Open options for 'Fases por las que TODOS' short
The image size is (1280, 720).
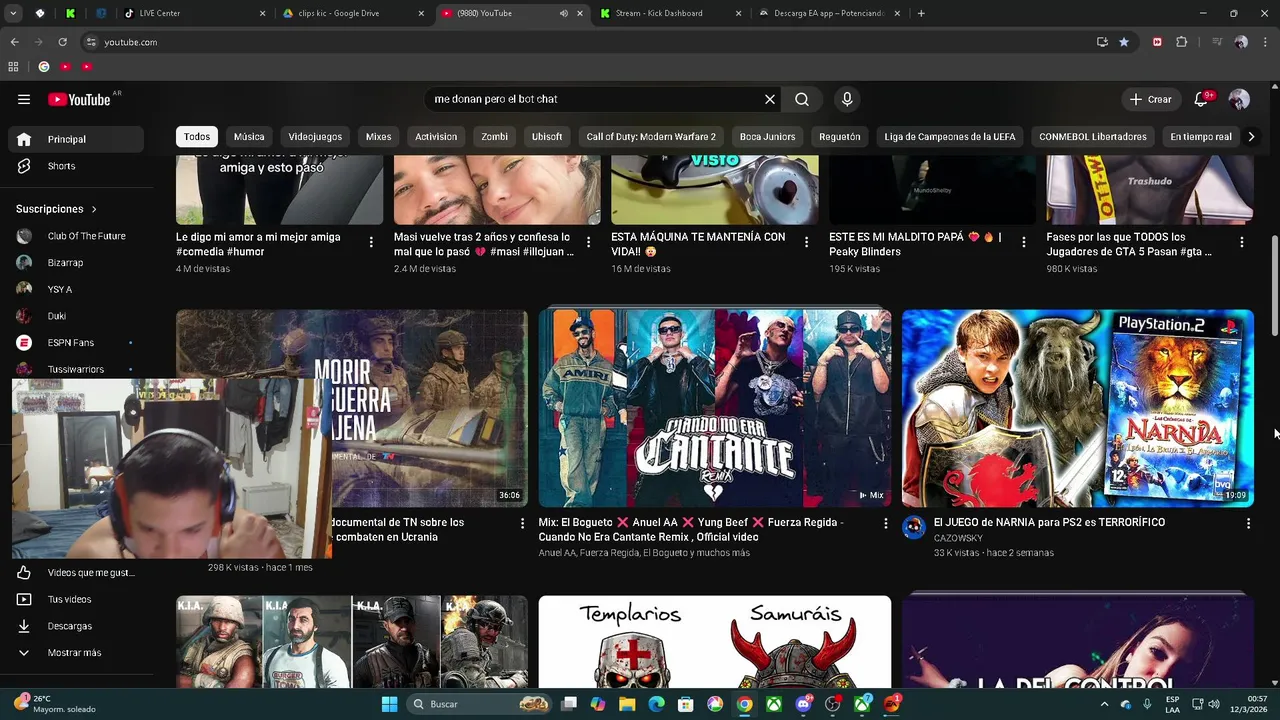click(x=1242, y=242)
